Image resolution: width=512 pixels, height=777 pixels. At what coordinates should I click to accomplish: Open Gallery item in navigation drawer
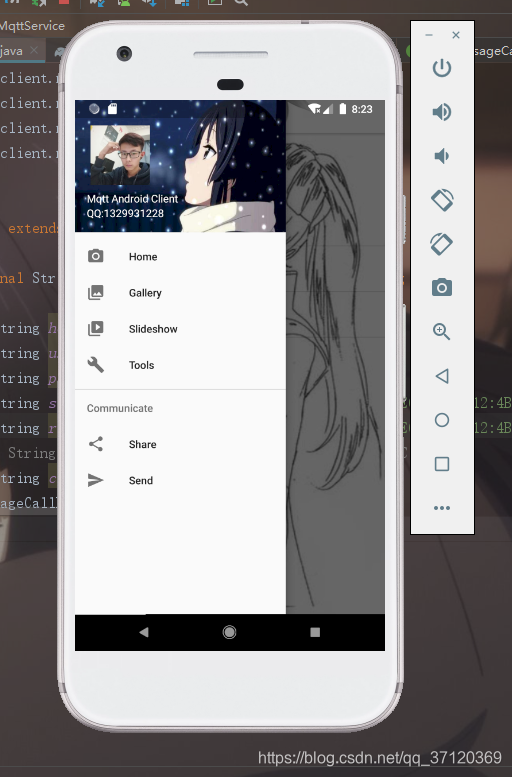tap(180, 293)
